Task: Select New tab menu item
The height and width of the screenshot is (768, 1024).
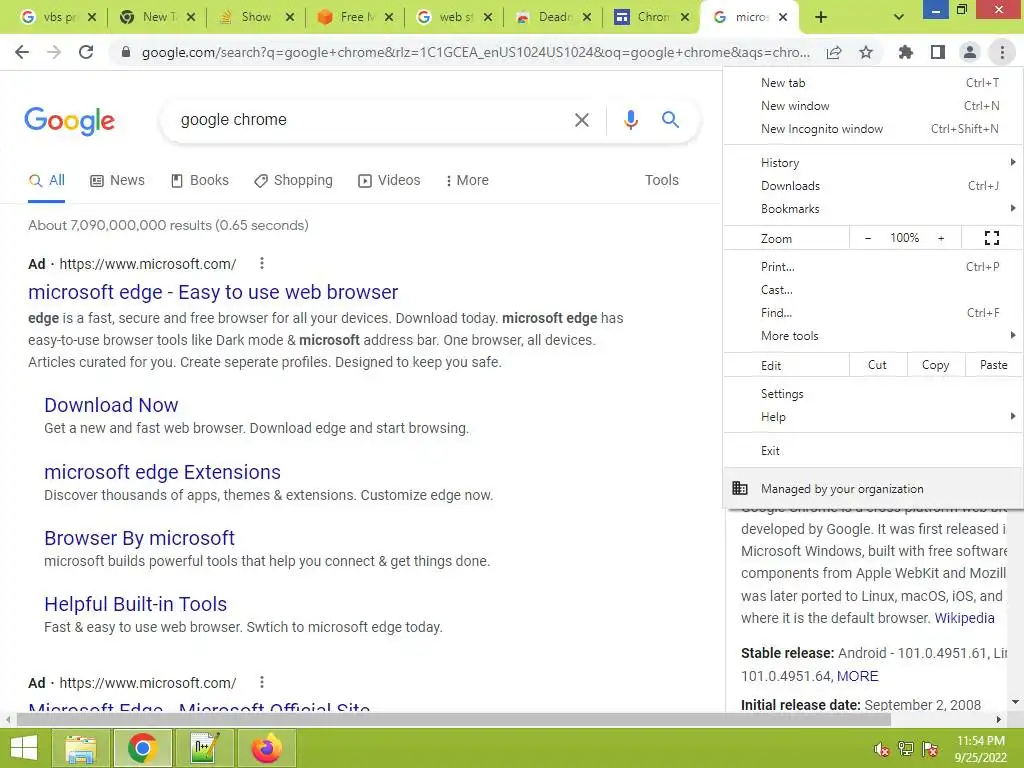Action: [873, 83]
